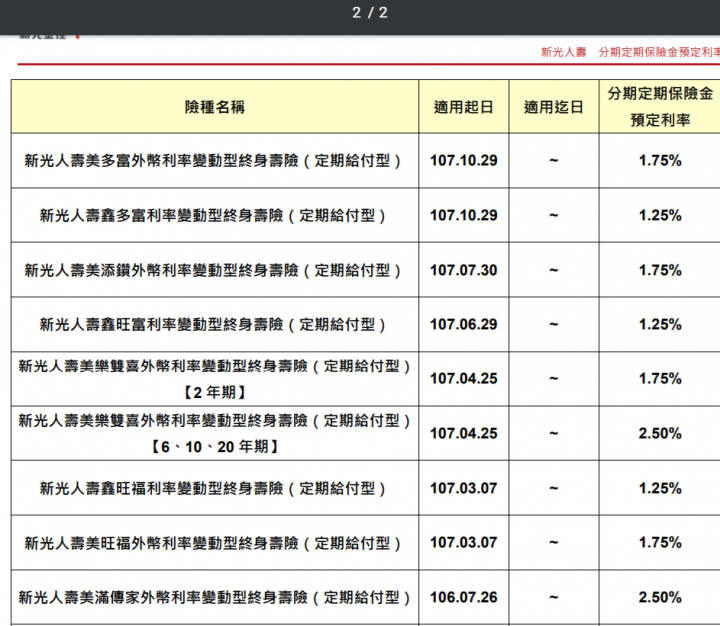Image resolution: width=720 pixels, height=626 pixels.
Task: Click date 107.03.07 in the 美旺福 row
Action: 463,542
